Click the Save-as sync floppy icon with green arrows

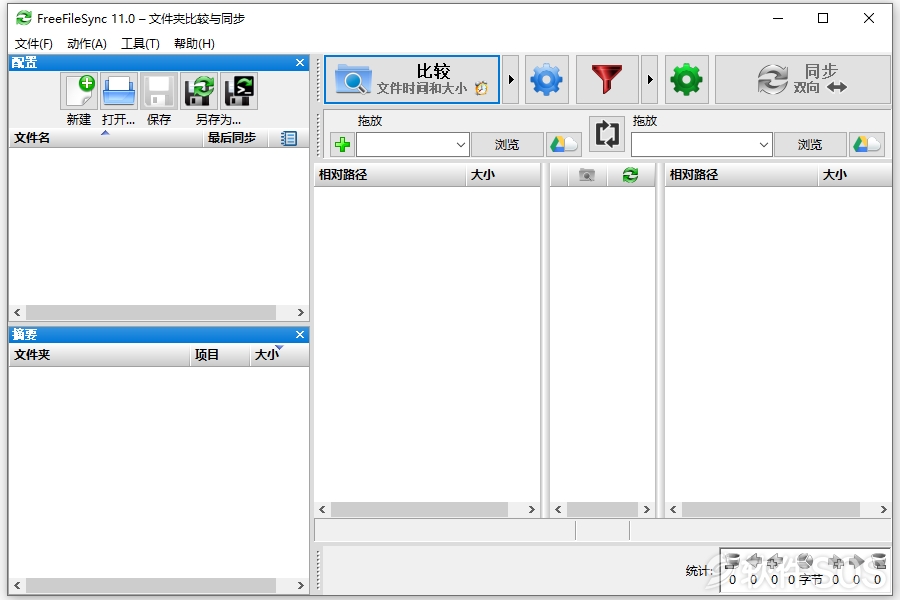coord(199,91)
